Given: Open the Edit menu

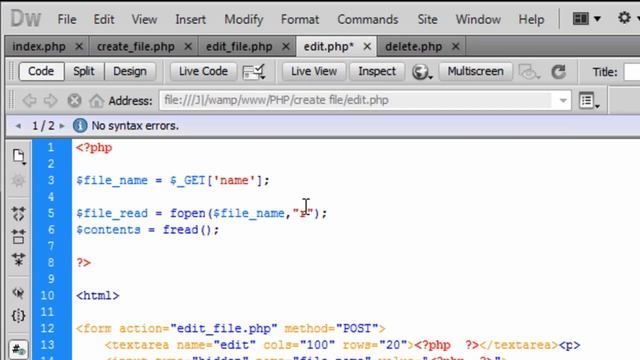Looking at the screenshot, I should coord(104,19).
